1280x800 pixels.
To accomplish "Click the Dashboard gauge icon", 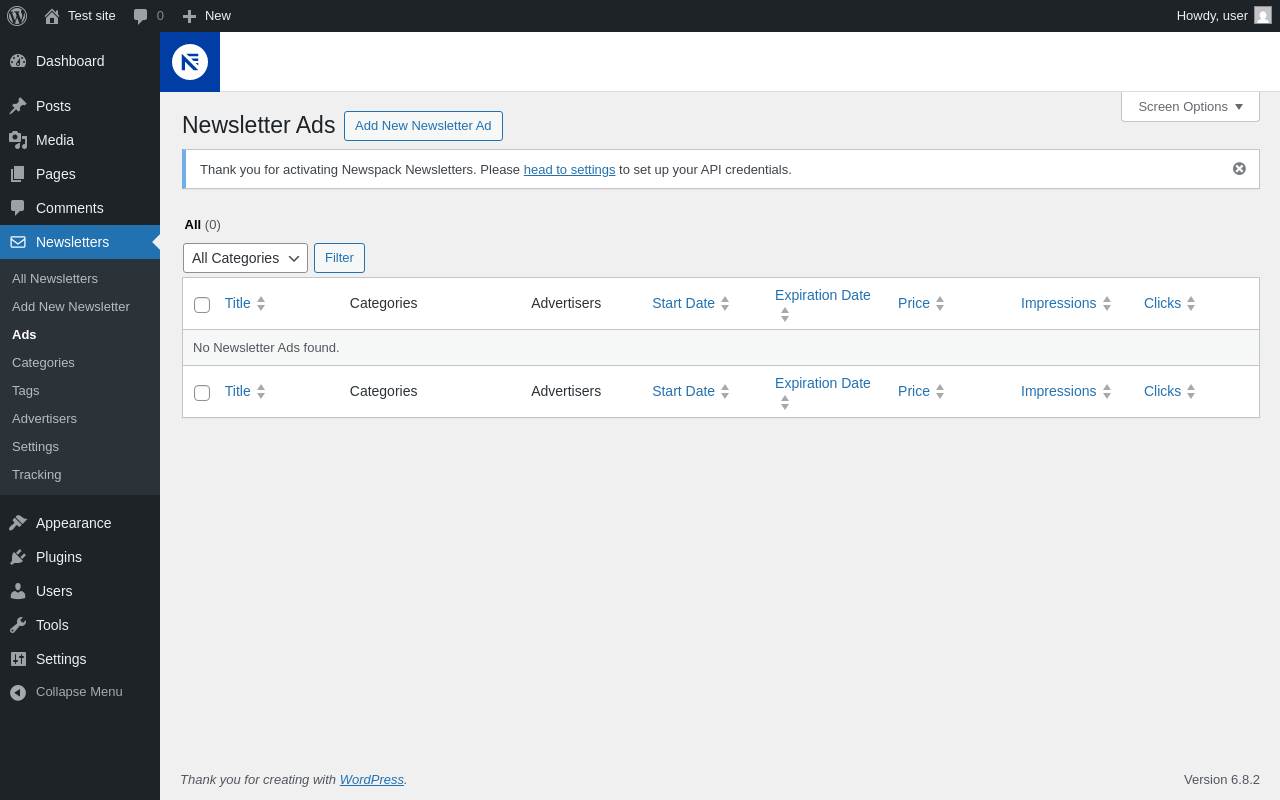I will (x=18, y=61).
